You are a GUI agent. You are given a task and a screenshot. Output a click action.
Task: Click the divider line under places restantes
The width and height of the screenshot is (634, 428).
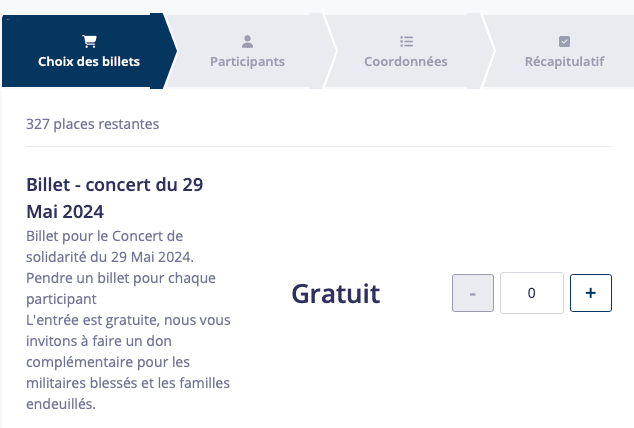click(x=319, y=146)
